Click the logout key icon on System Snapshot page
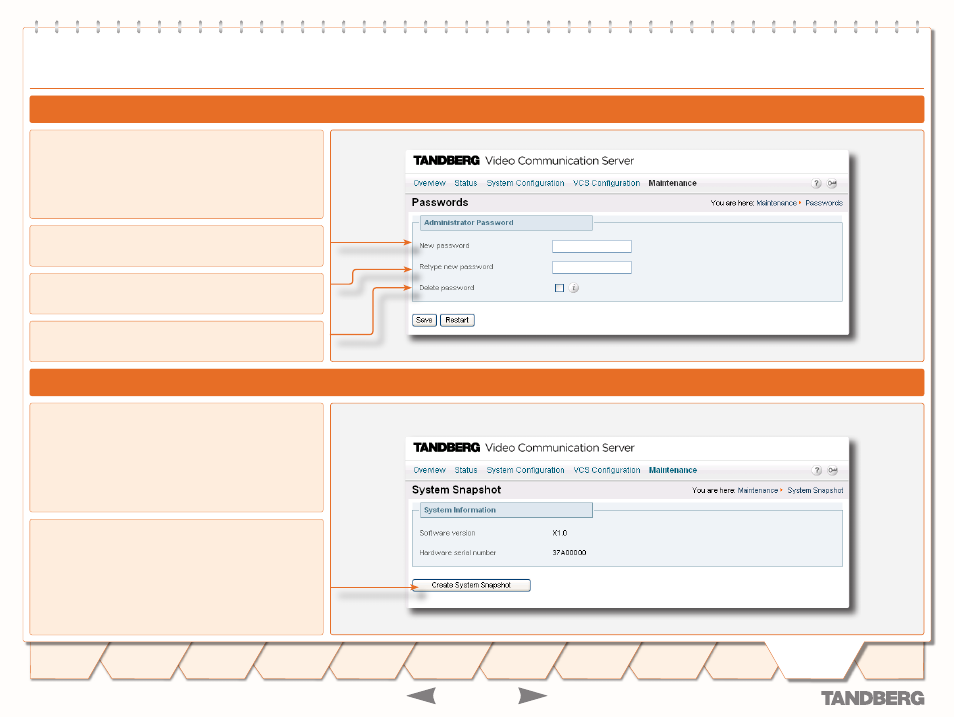The width and height of the screenshot is (954, 717). (832, 470)
